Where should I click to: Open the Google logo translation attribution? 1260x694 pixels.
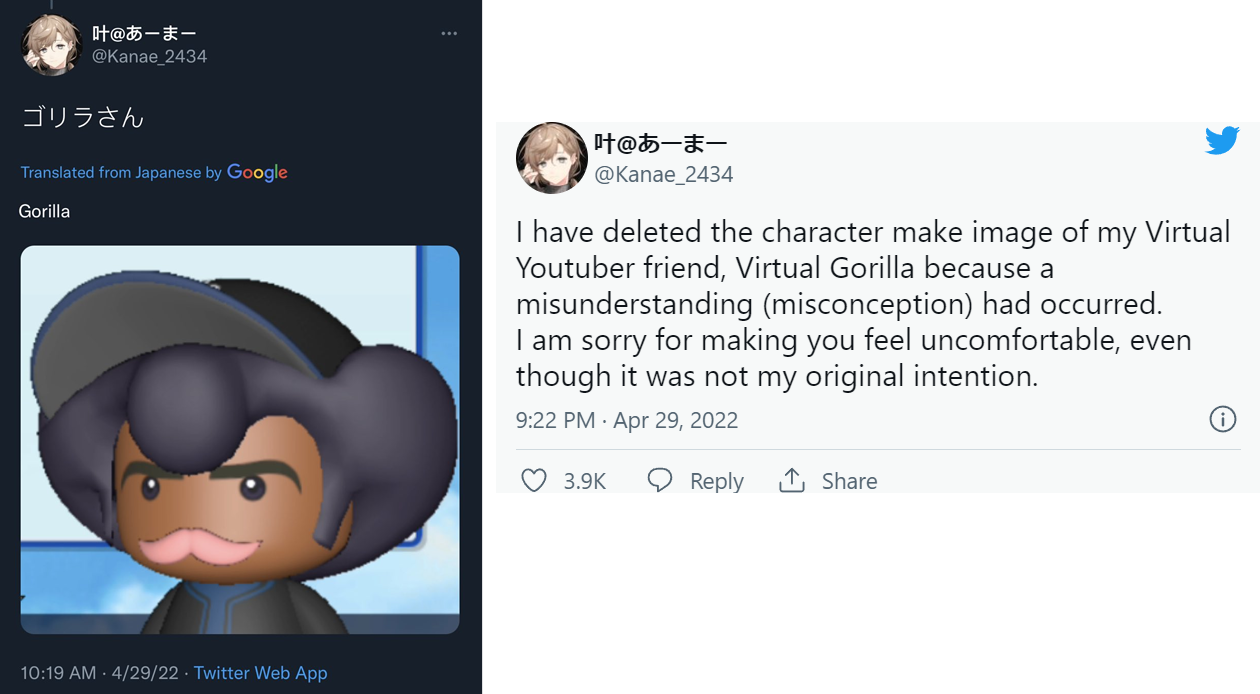click(x=257, y=172)
